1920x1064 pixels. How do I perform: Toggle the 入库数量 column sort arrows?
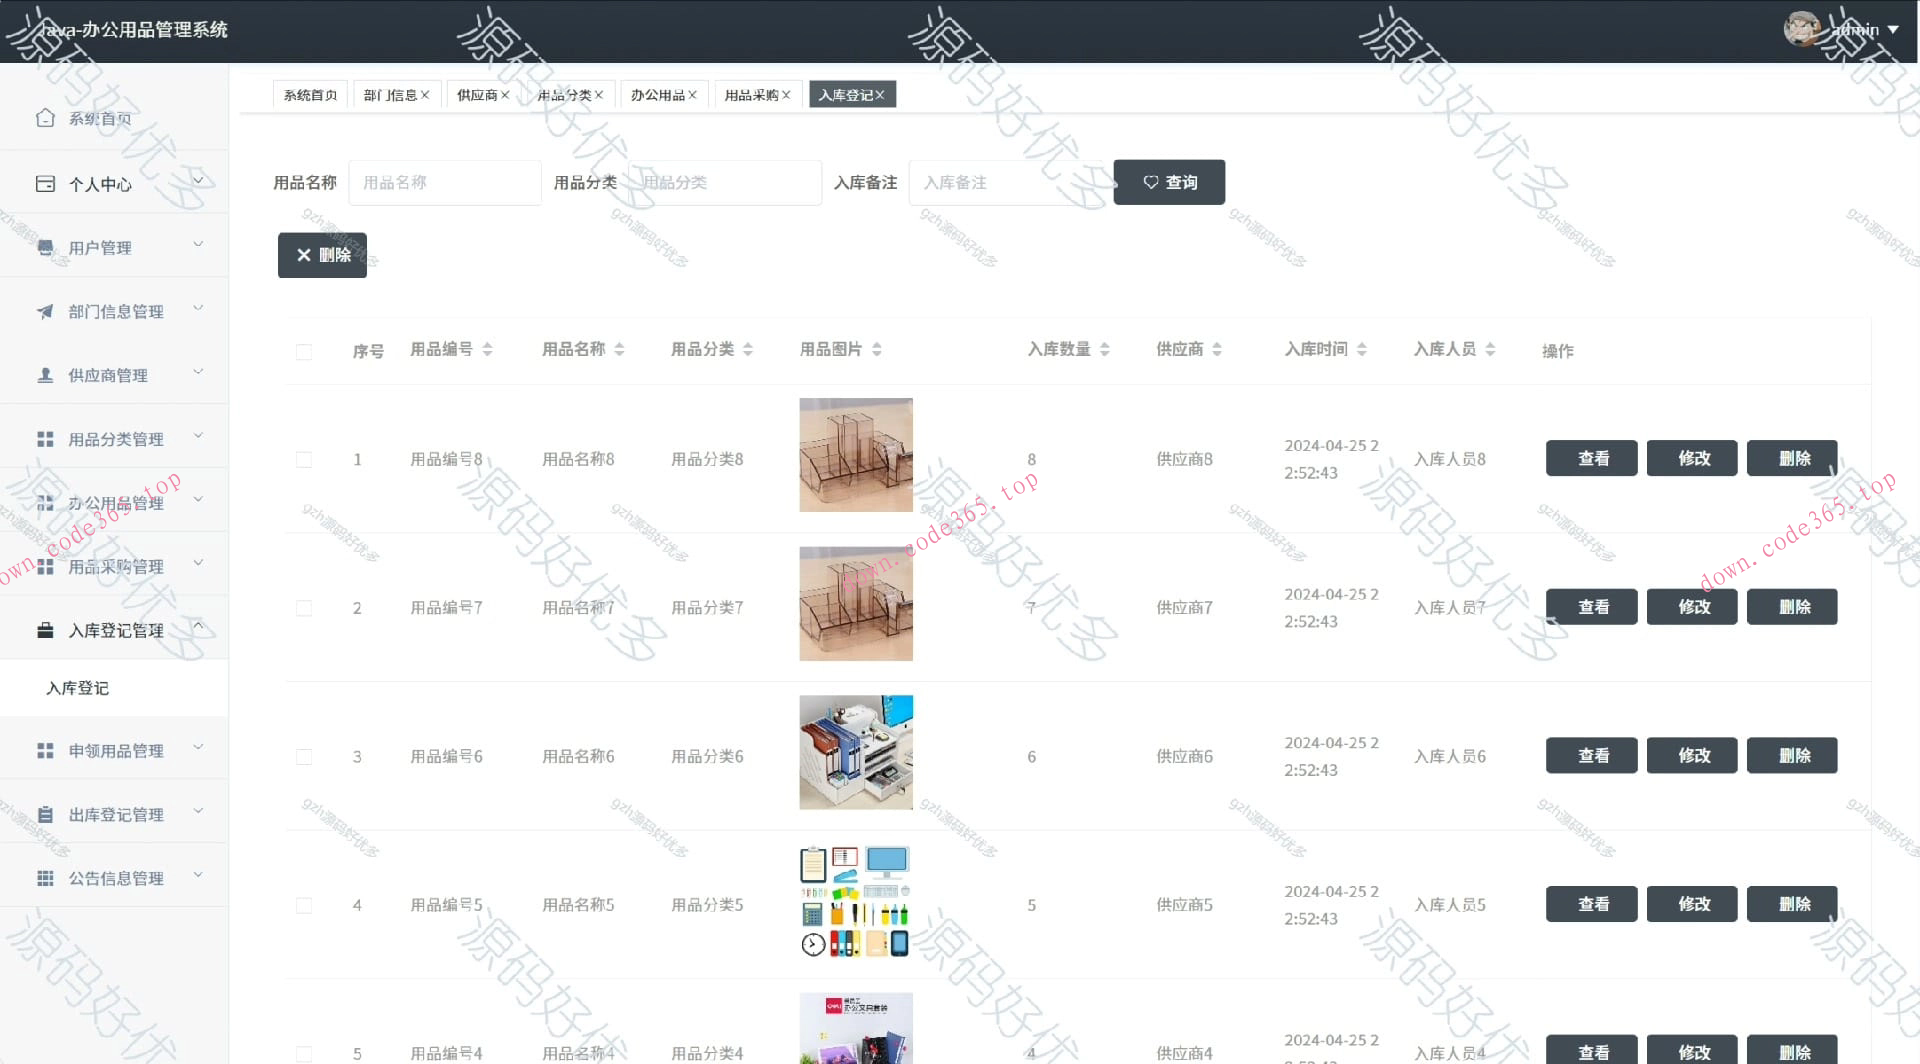(1104, 349)
